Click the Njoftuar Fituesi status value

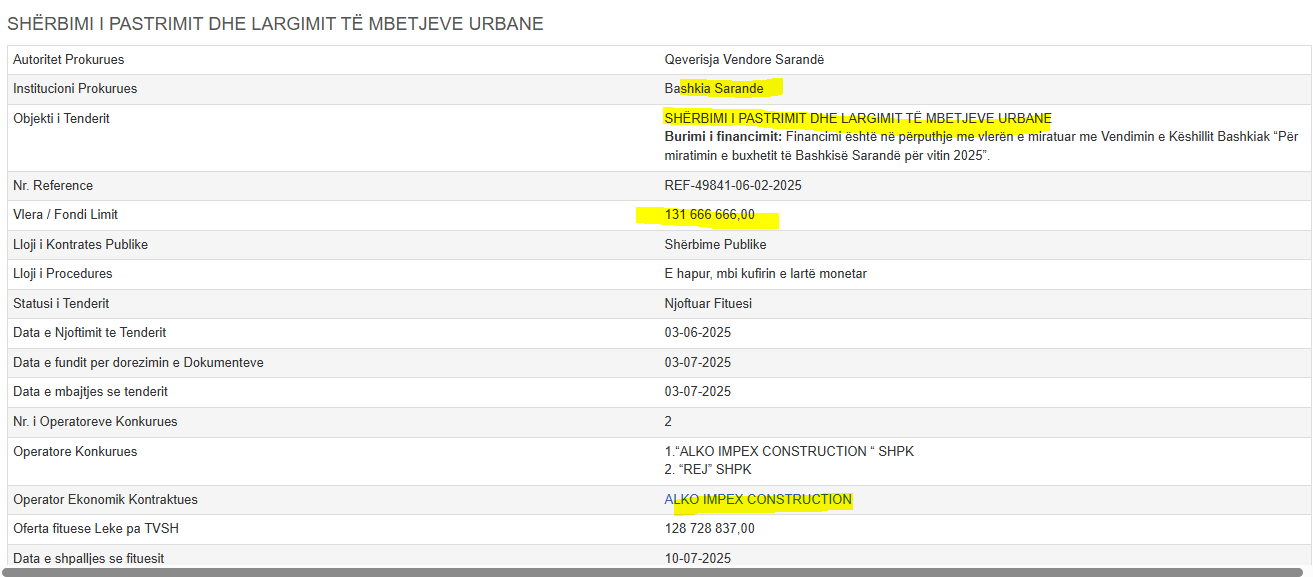point(708,303)
